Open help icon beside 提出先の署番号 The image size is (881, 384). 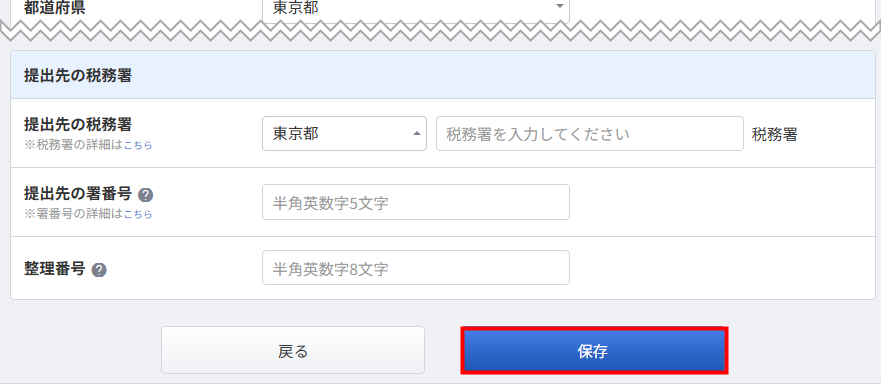pos(146,195)
